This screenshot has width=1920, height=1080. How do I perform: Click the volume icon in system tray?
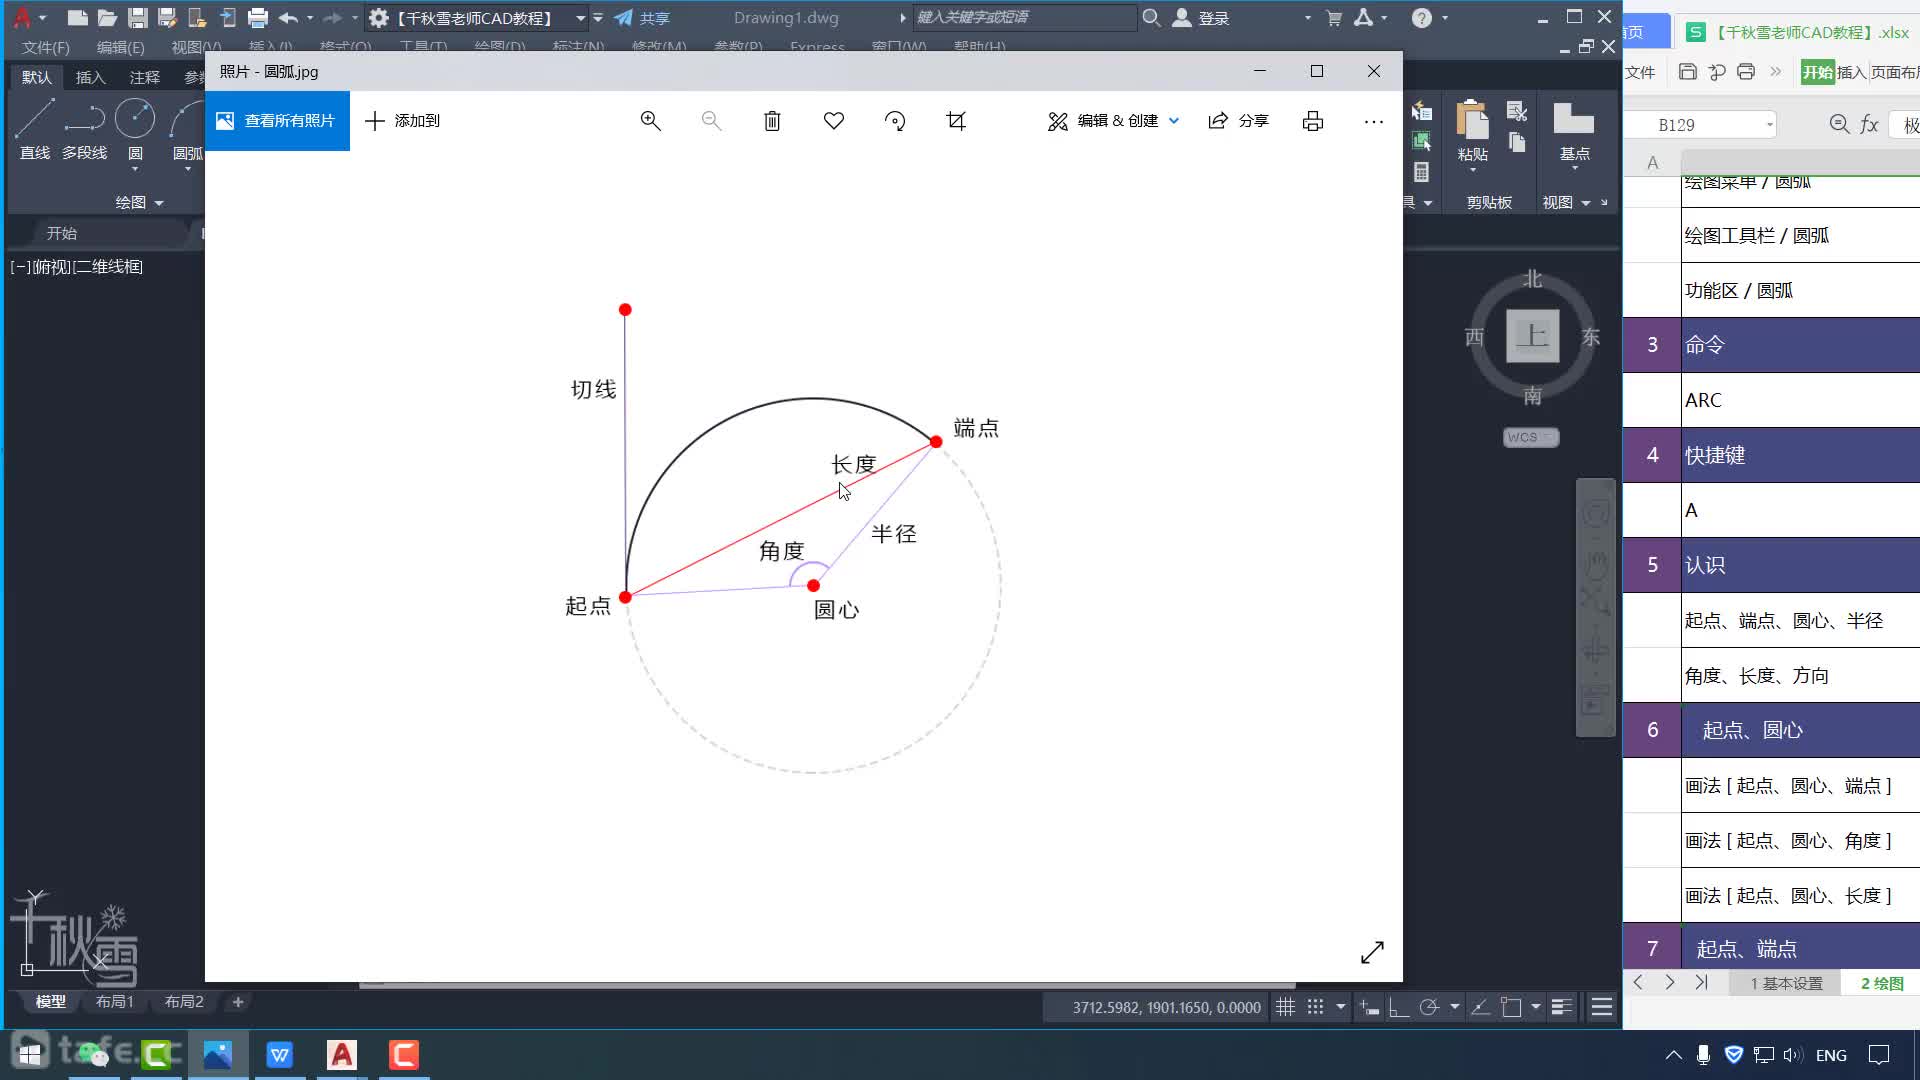click(1792, 1055)
